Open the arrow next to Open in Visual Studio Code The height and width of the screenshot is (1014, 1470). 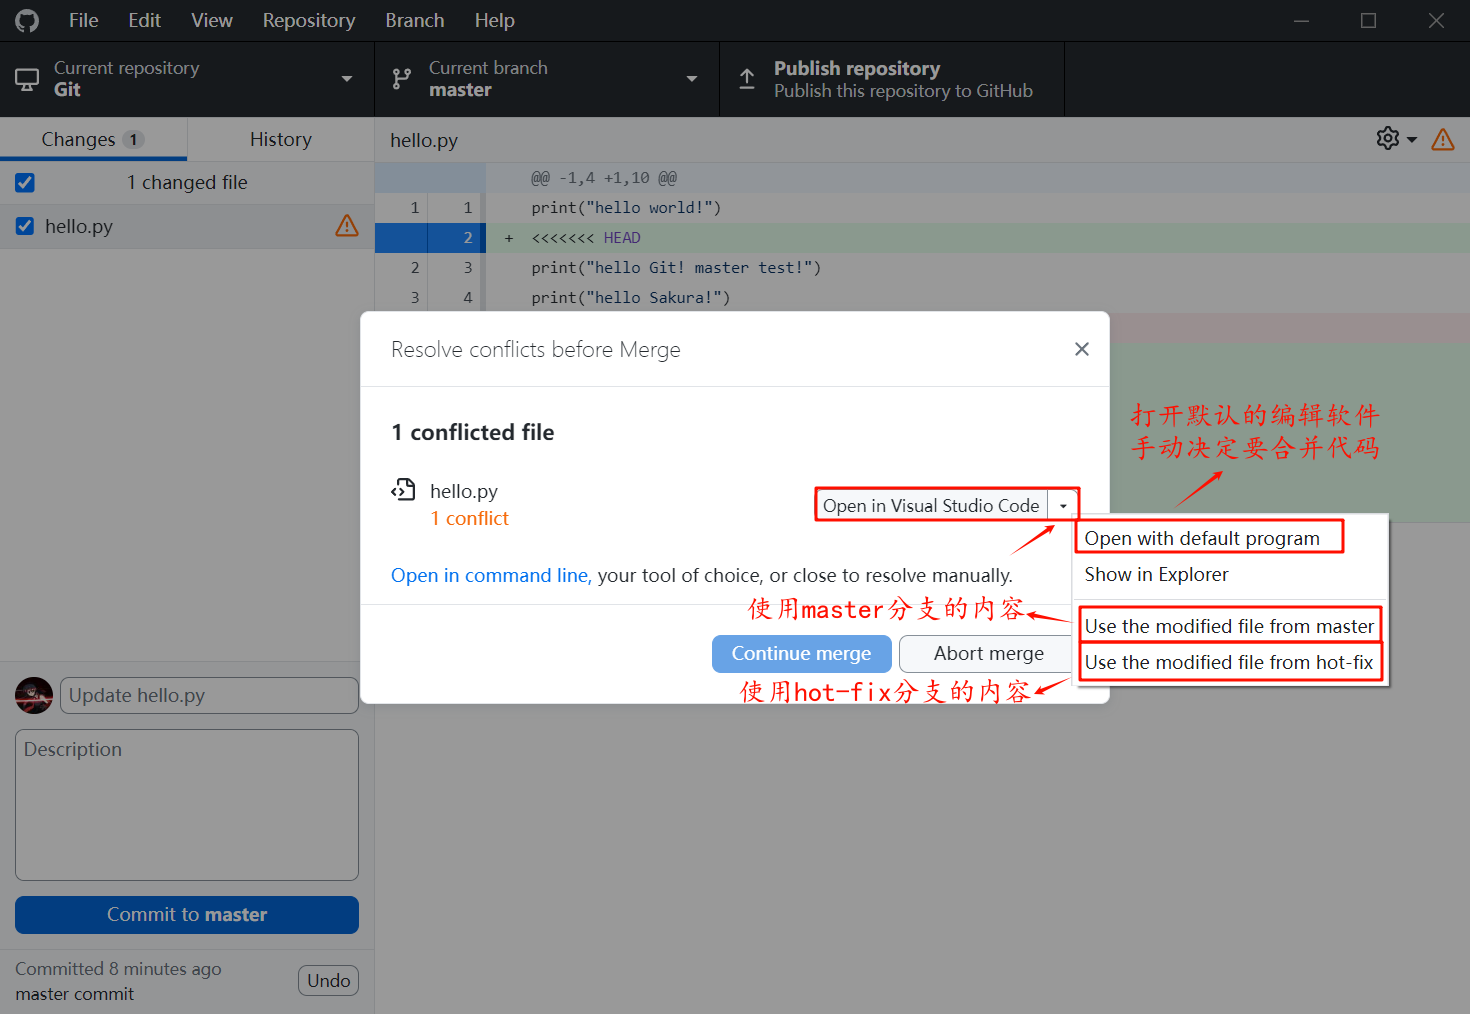1063,506
